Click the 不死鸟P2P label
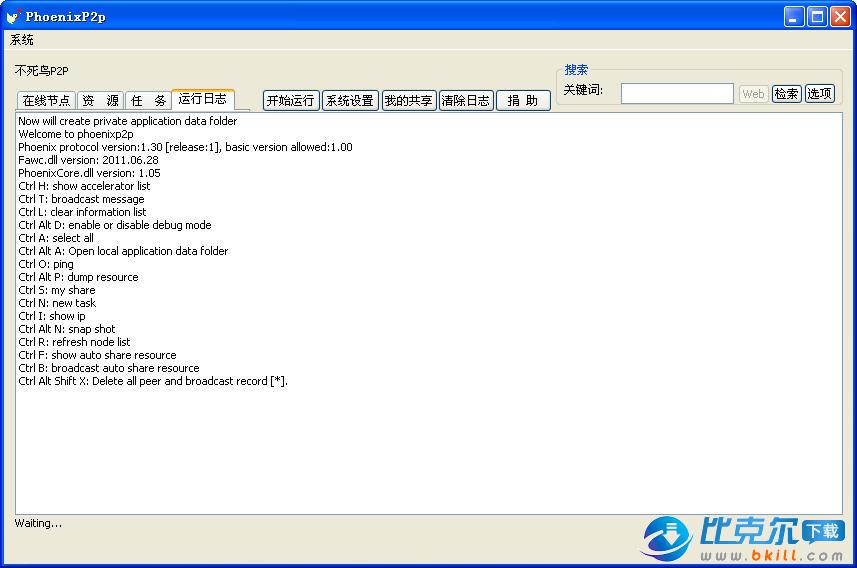The width and height of the screenshot is (857, 568). [42, 71]
